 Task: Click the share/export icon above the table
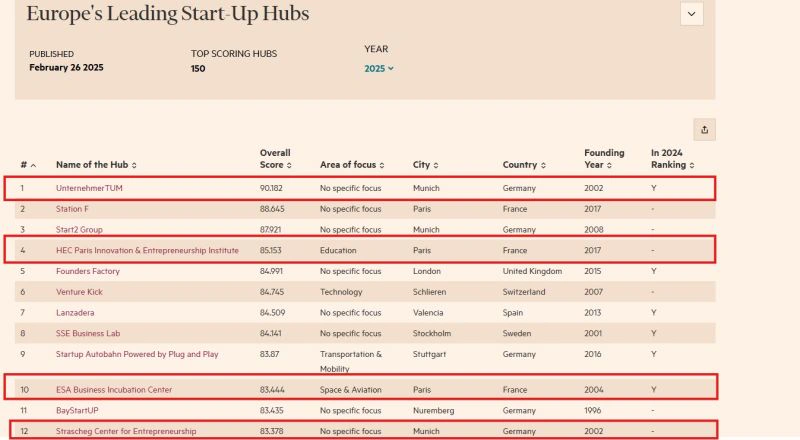point(704,130)
